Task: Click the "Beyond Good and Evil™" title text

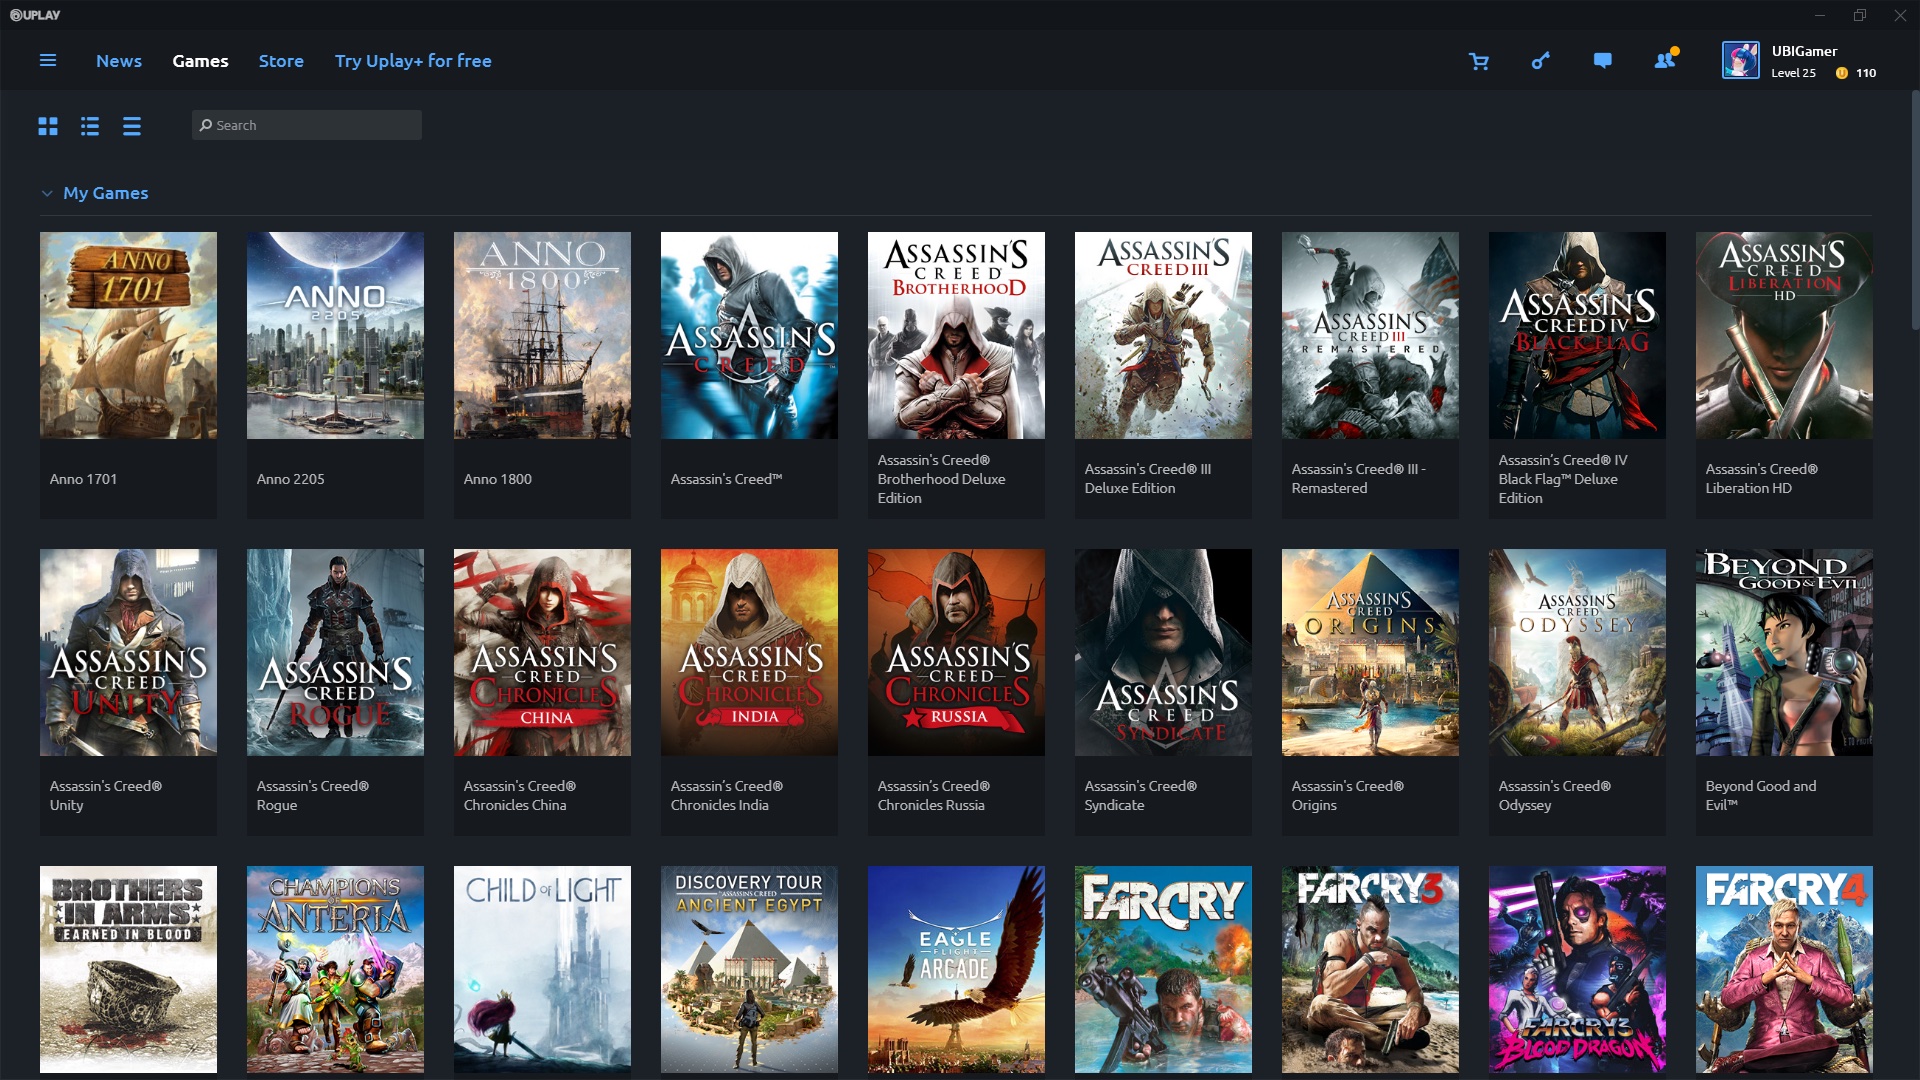Action: pos(1761,796)
